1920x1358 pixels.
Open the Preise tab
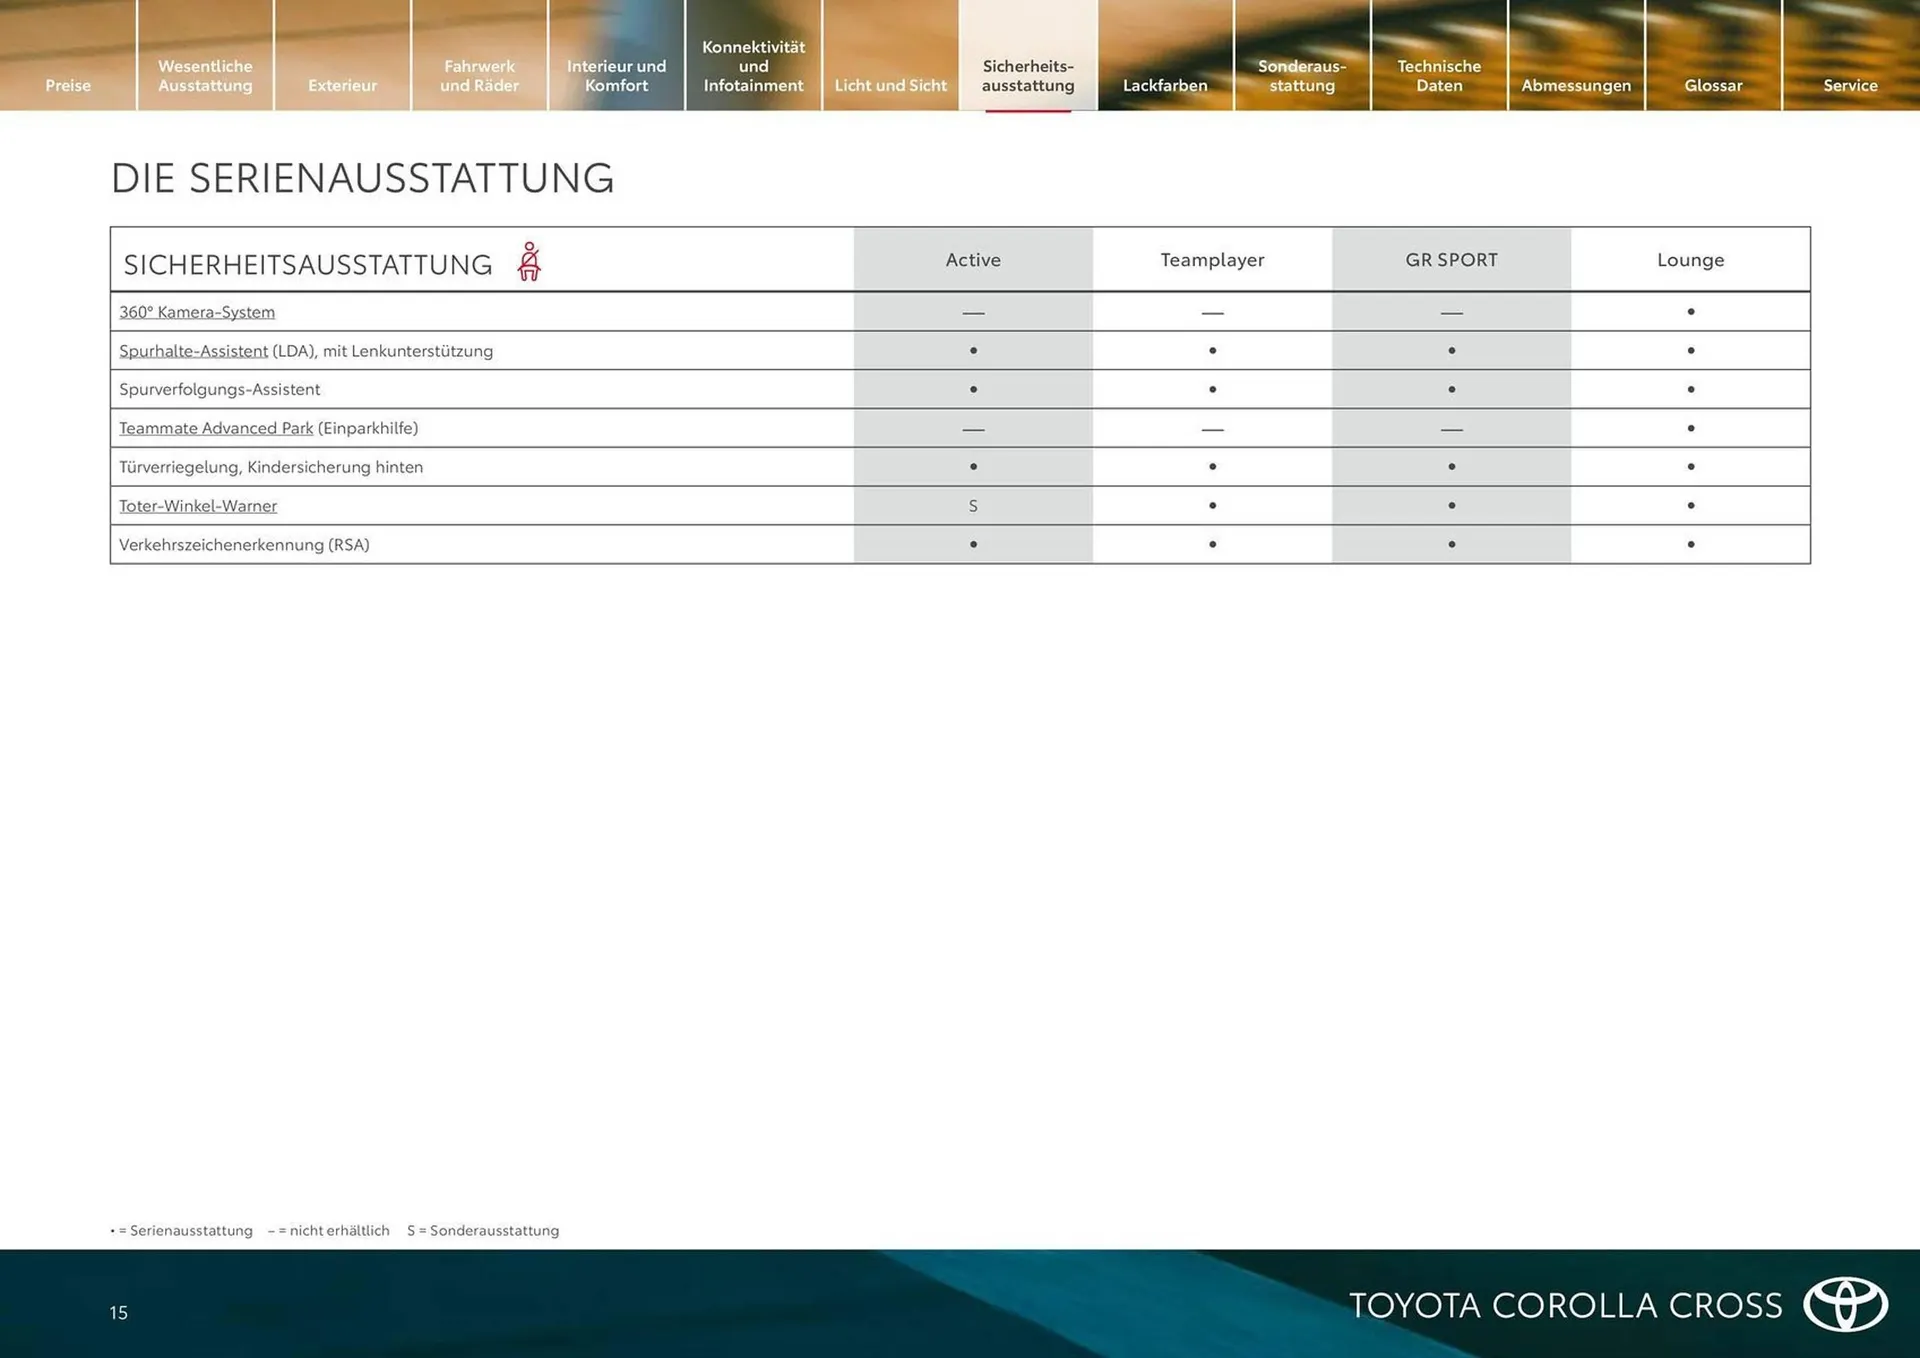click(68, 85)
